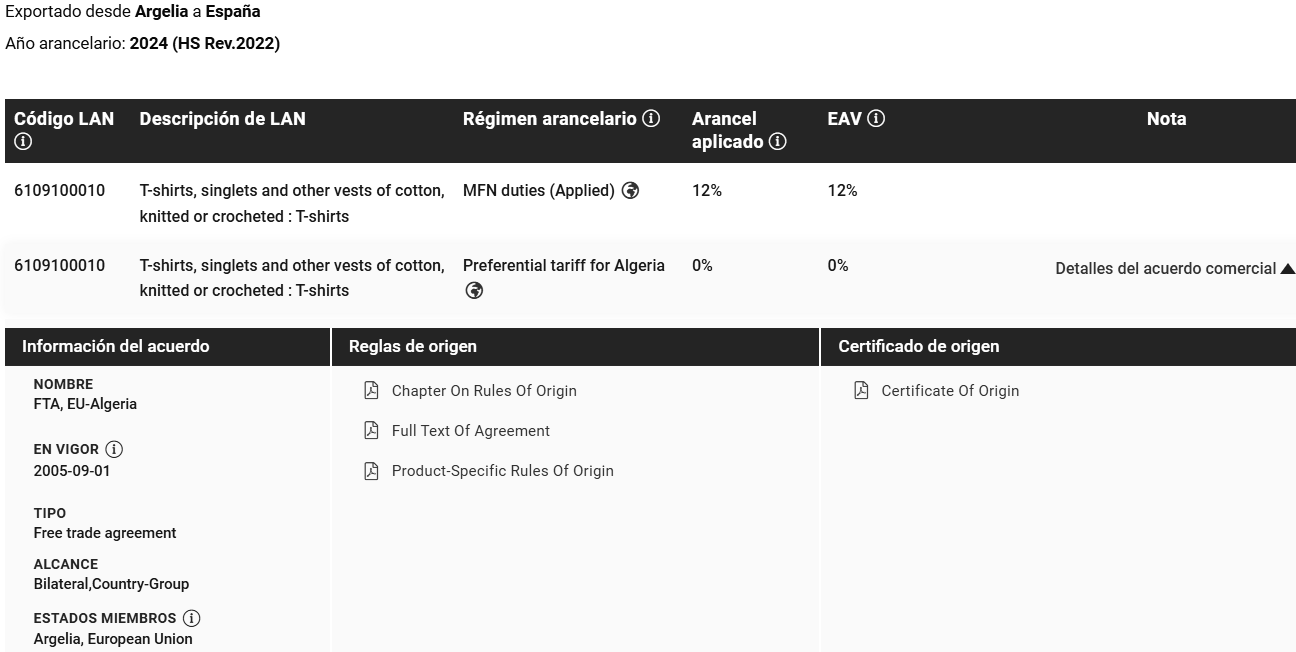Image resolution: width=1296 pixels, height=652 pixels.
Task: Click the info icon beside EAV header
Action: [876, 119]
